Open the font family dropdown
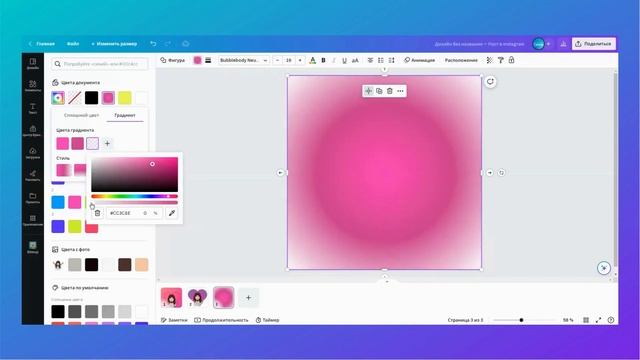 pos(244,60)
